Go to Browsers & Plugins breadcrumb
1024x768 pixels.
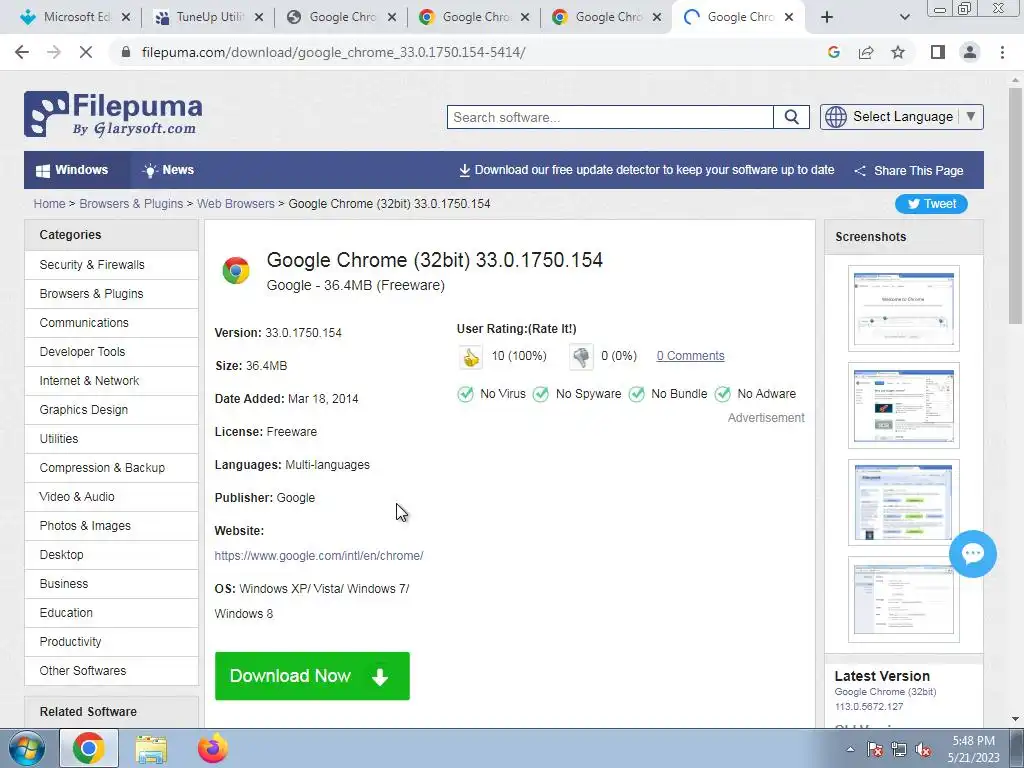click(131, 204)
